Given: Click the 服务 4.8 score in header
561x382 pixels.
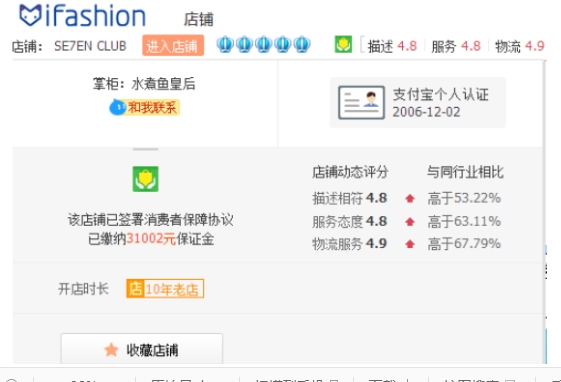Looking at the screenshot, I should pos(456,46).
